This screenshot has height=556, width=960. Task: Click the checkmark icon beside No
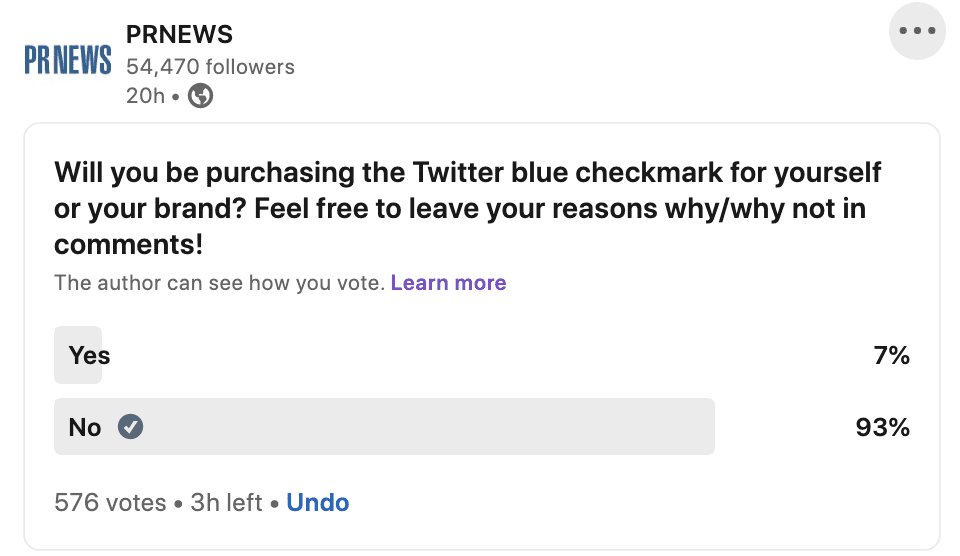131,427
